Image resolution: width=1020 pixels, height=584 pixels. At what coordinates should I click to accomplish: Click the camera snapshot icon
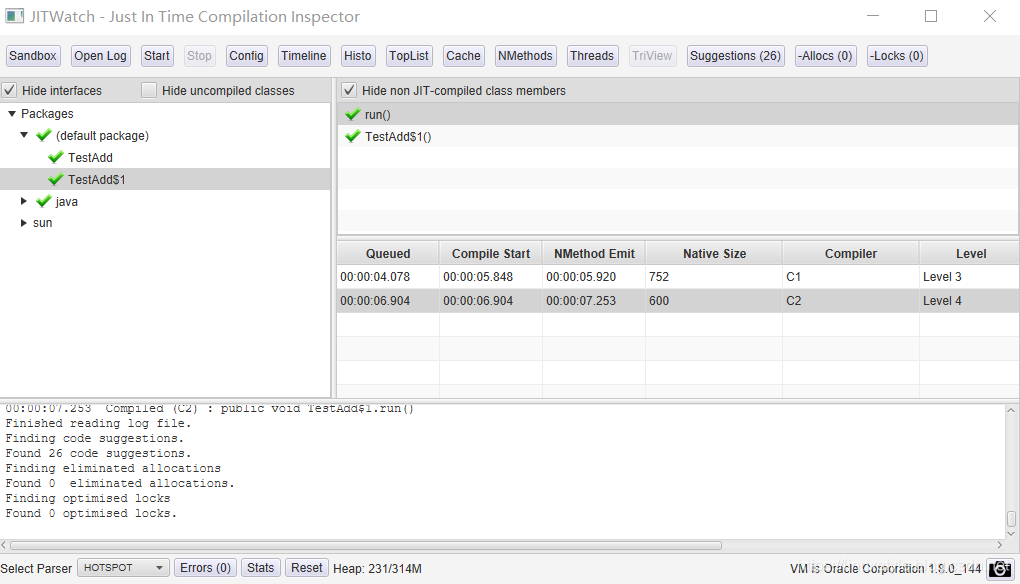click(x=1000, y=568)
